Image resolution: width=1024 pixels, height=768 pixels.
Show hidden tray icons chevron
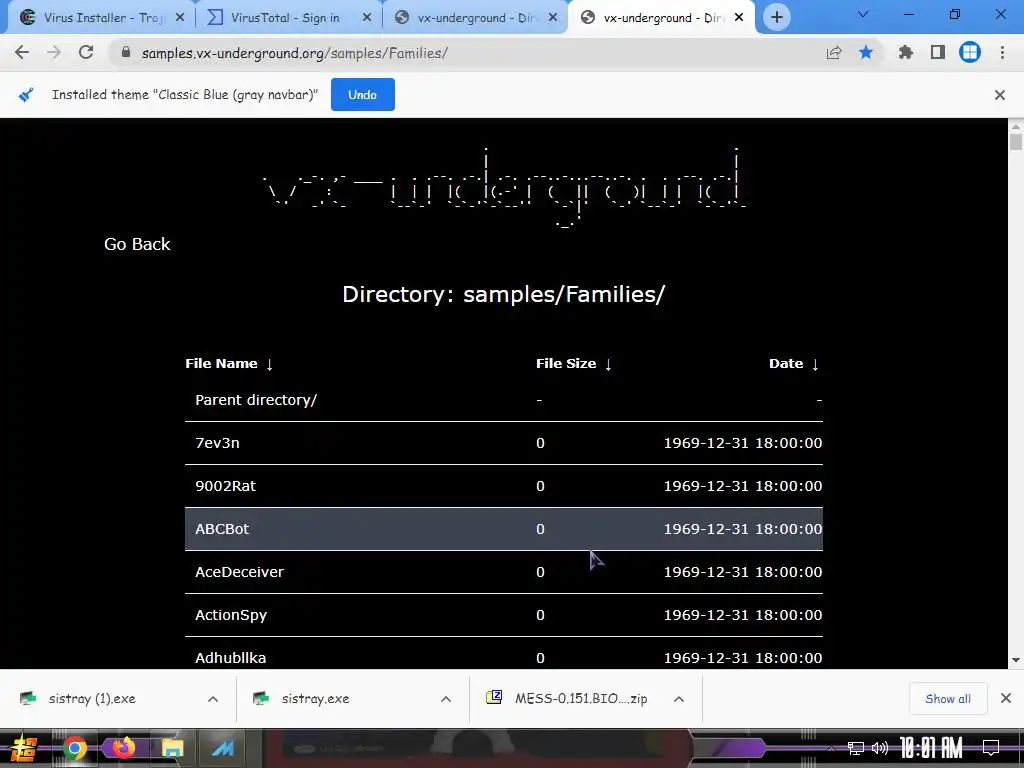click(x=831, y=748)
